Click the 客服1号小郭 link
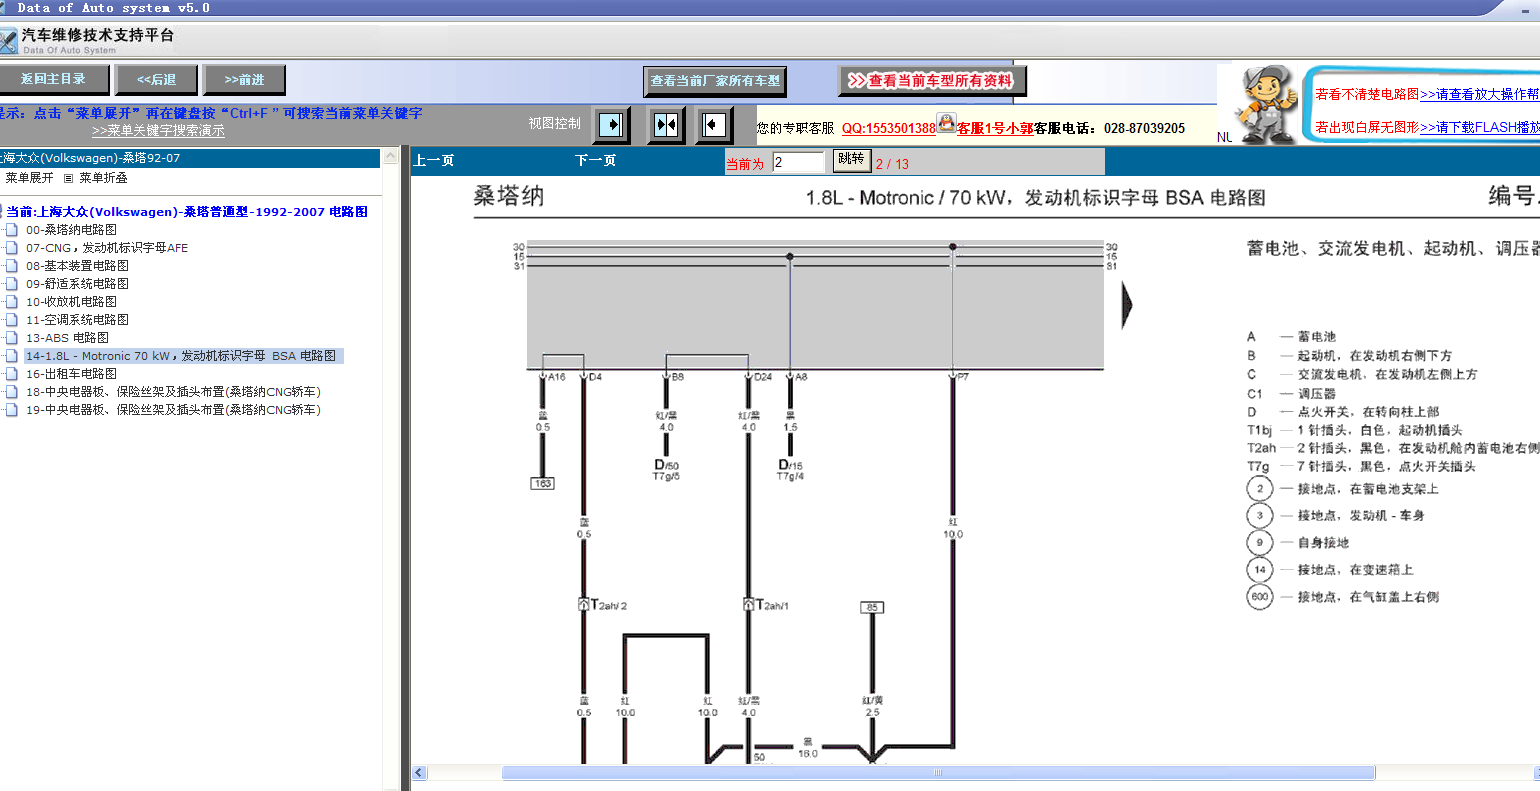 [x=995, y=128]
